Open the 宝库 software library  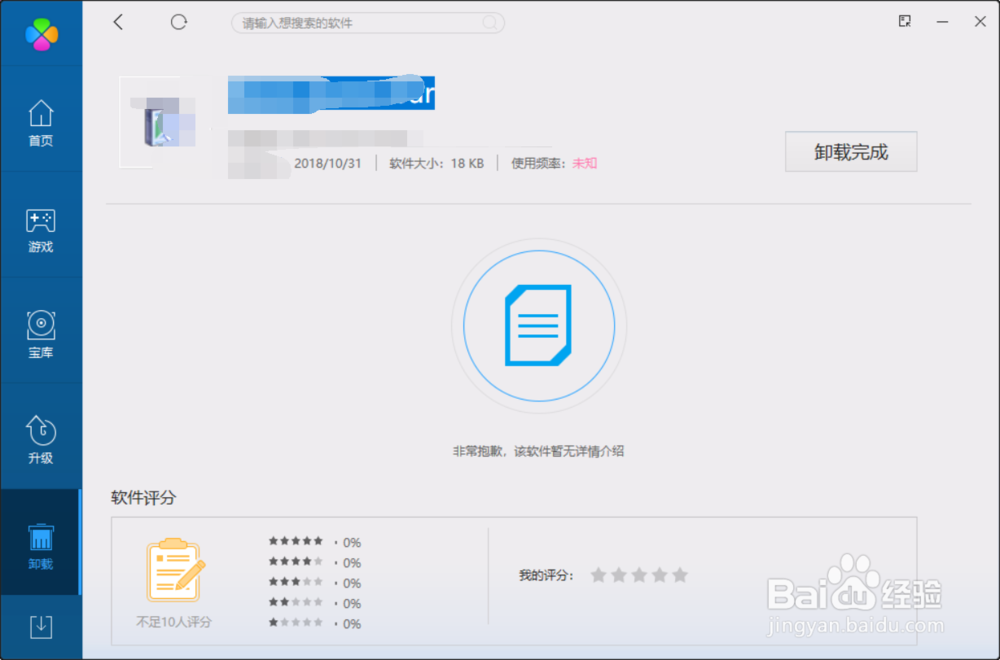(41, 335)
